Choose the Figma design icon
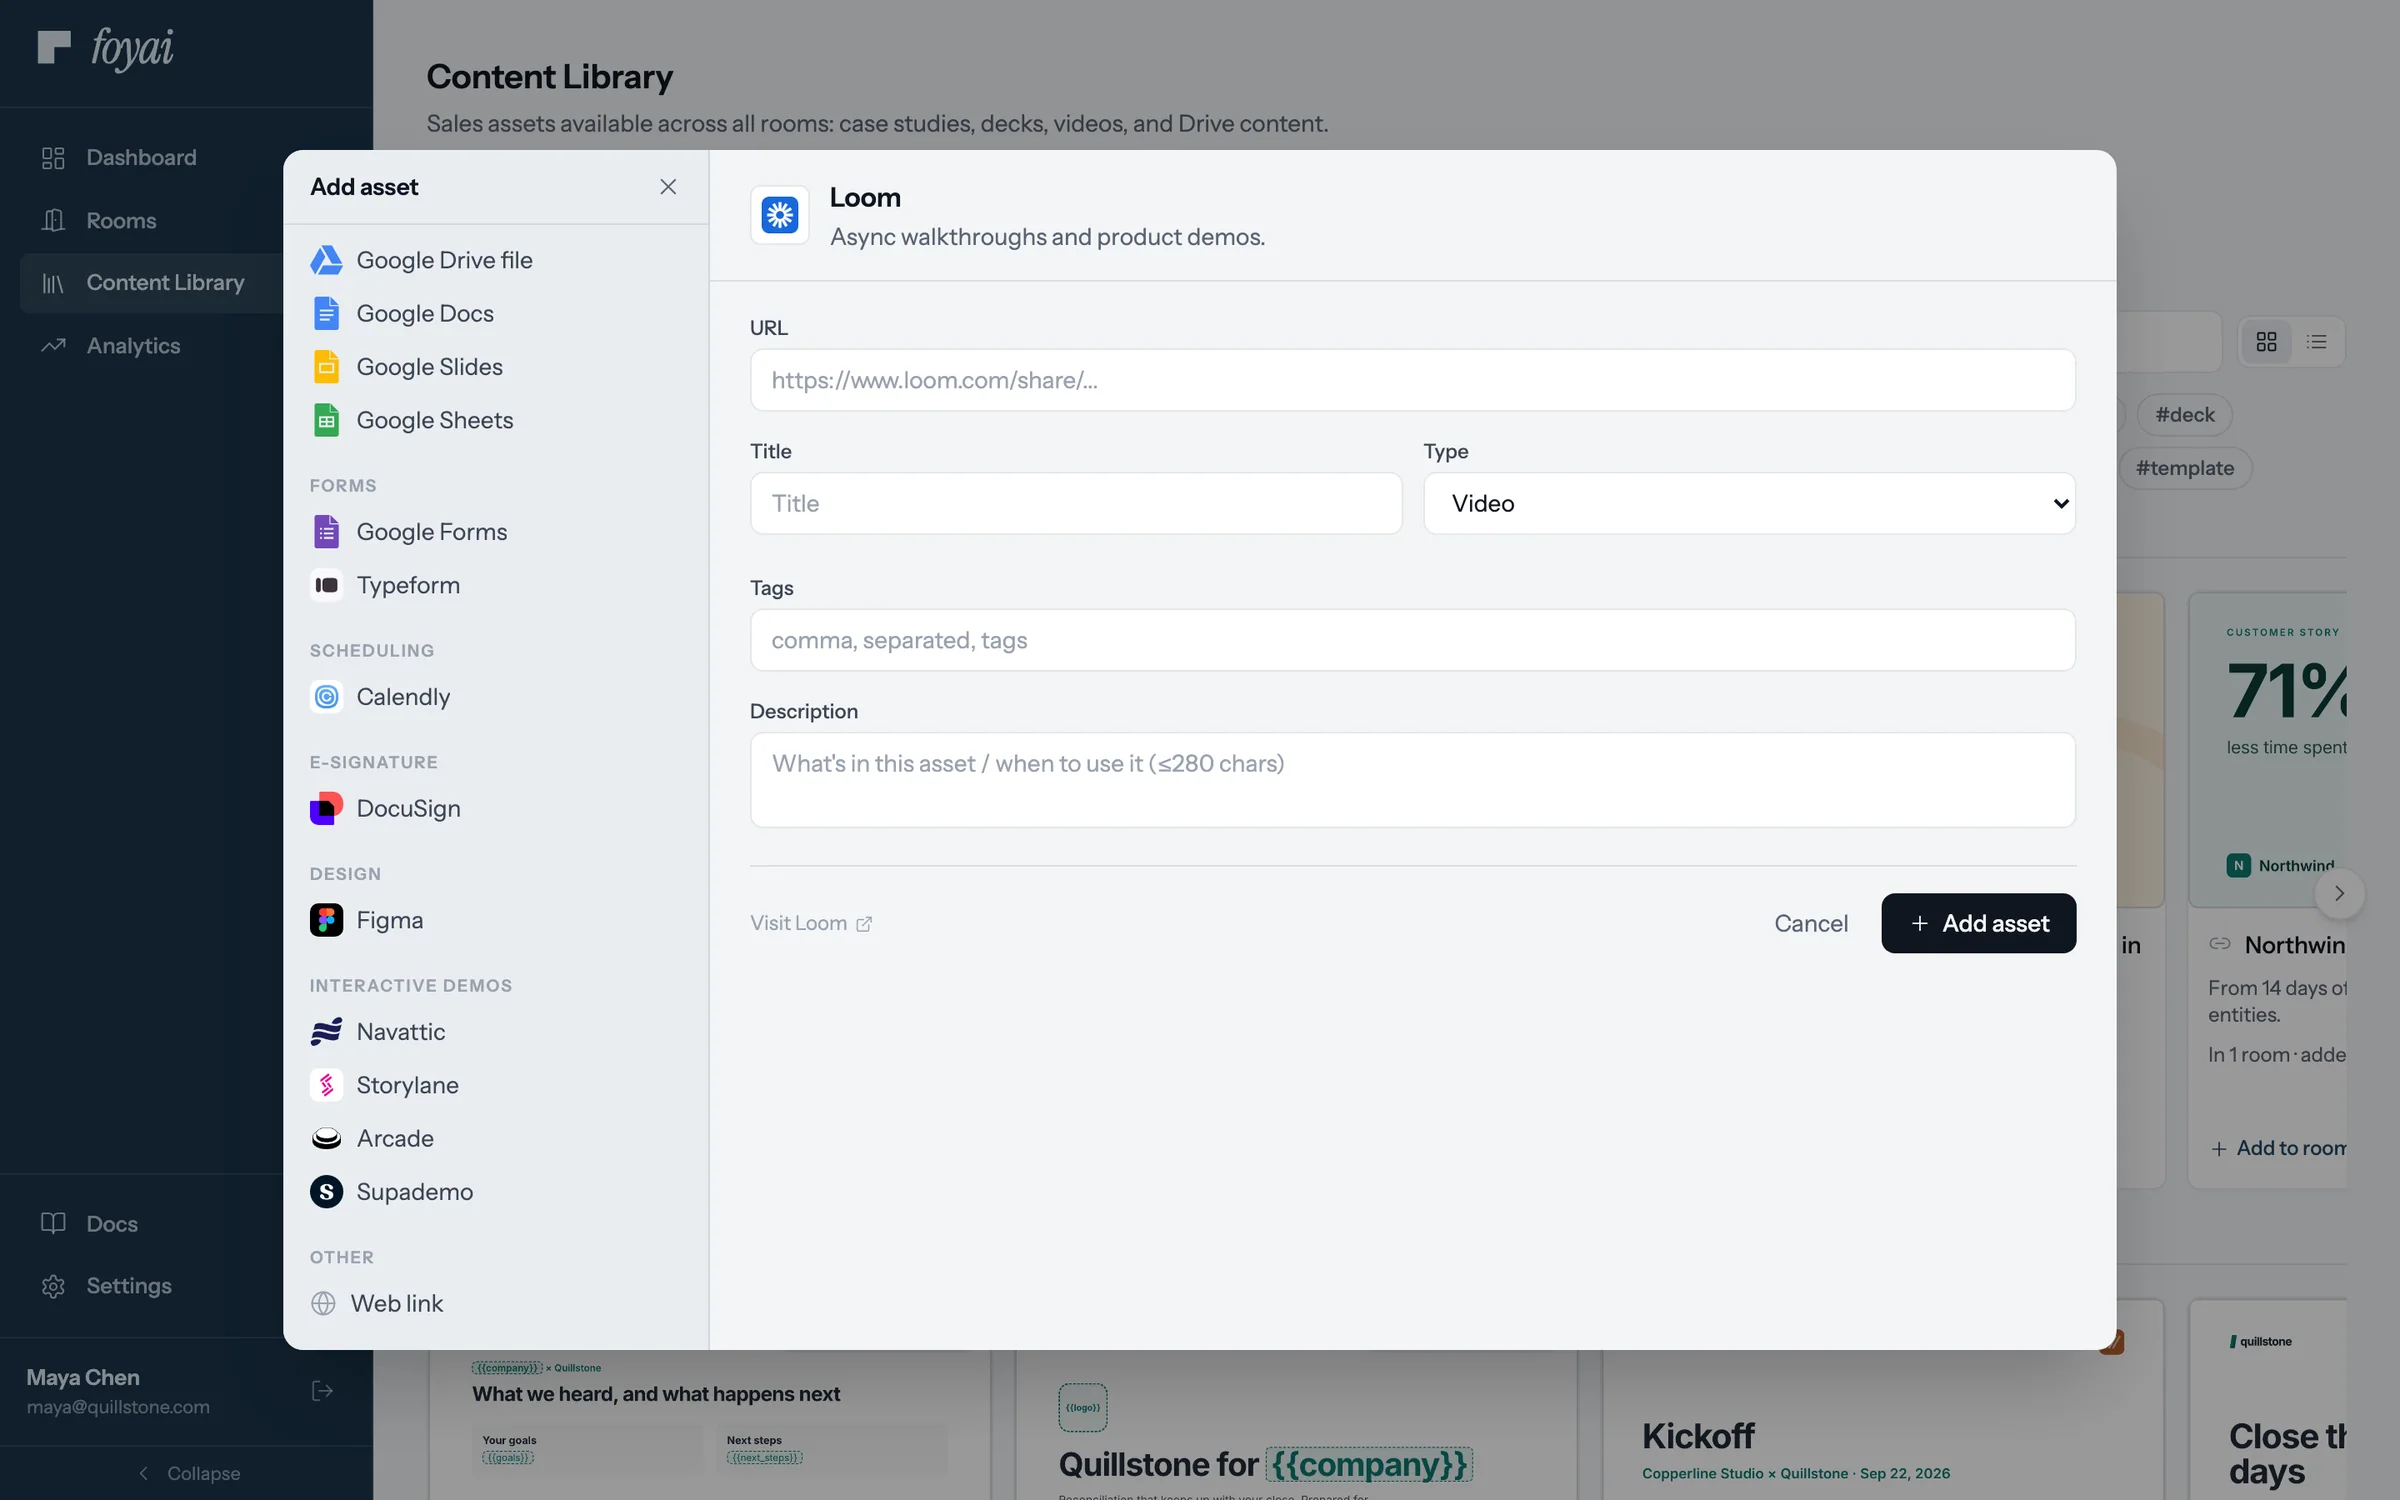The height and width of the screenshot is (1500, 2400). tap(326, 920)
